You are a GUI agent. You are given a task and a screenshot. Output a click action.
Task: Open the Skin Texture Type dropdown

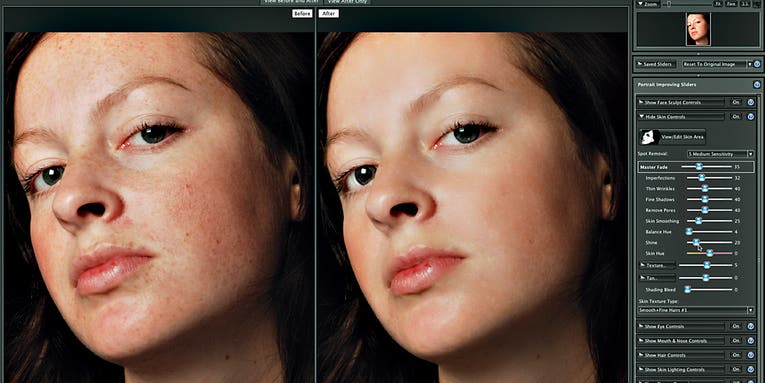(x=696, y=310)
